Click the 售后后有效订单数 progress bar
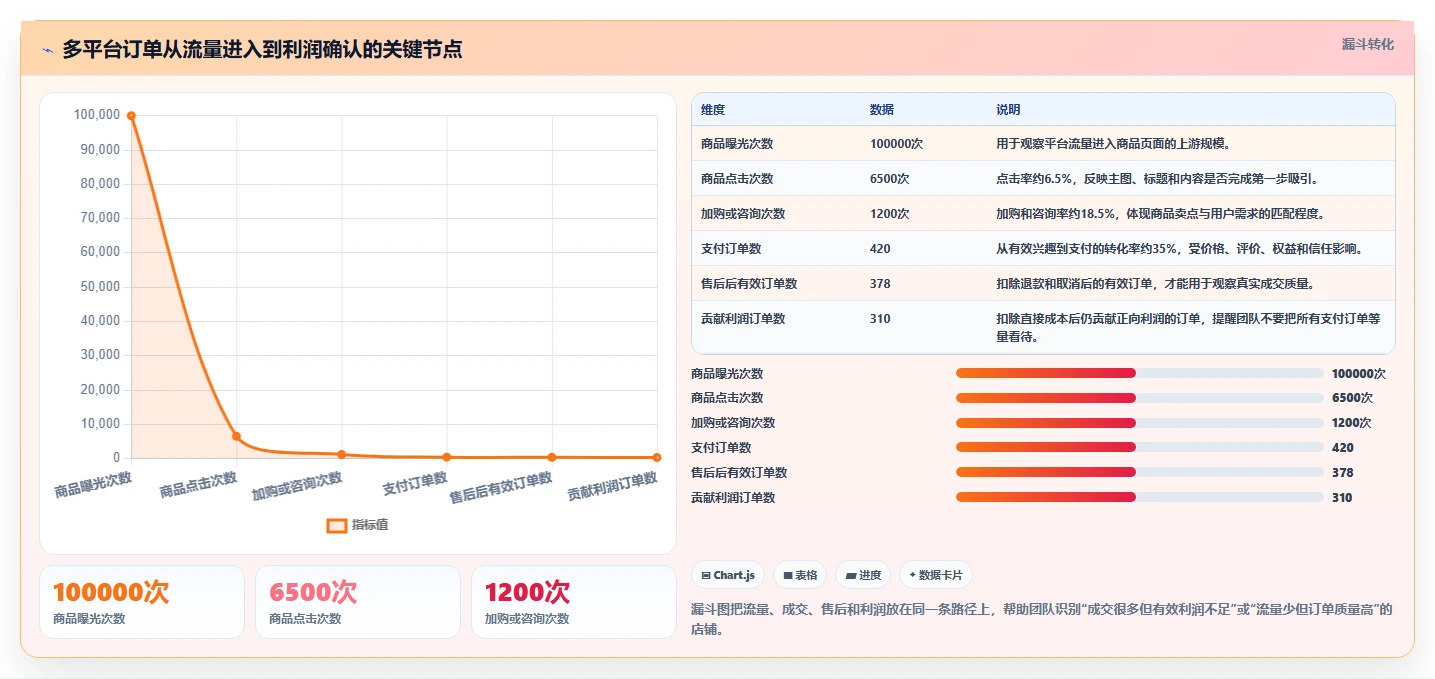Screen dimensions: 1435x679 pyautogui.click(x=1139, y=472)
